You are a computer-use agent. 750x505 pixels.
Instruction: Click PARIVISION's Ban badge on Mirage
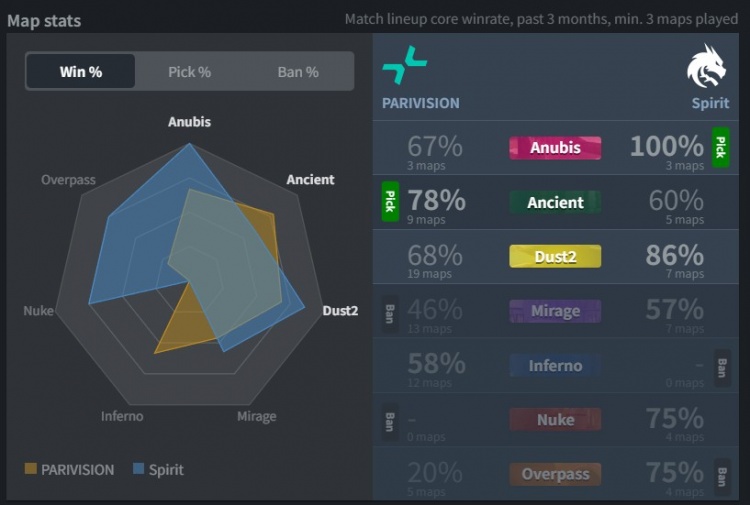click(390, 311)
